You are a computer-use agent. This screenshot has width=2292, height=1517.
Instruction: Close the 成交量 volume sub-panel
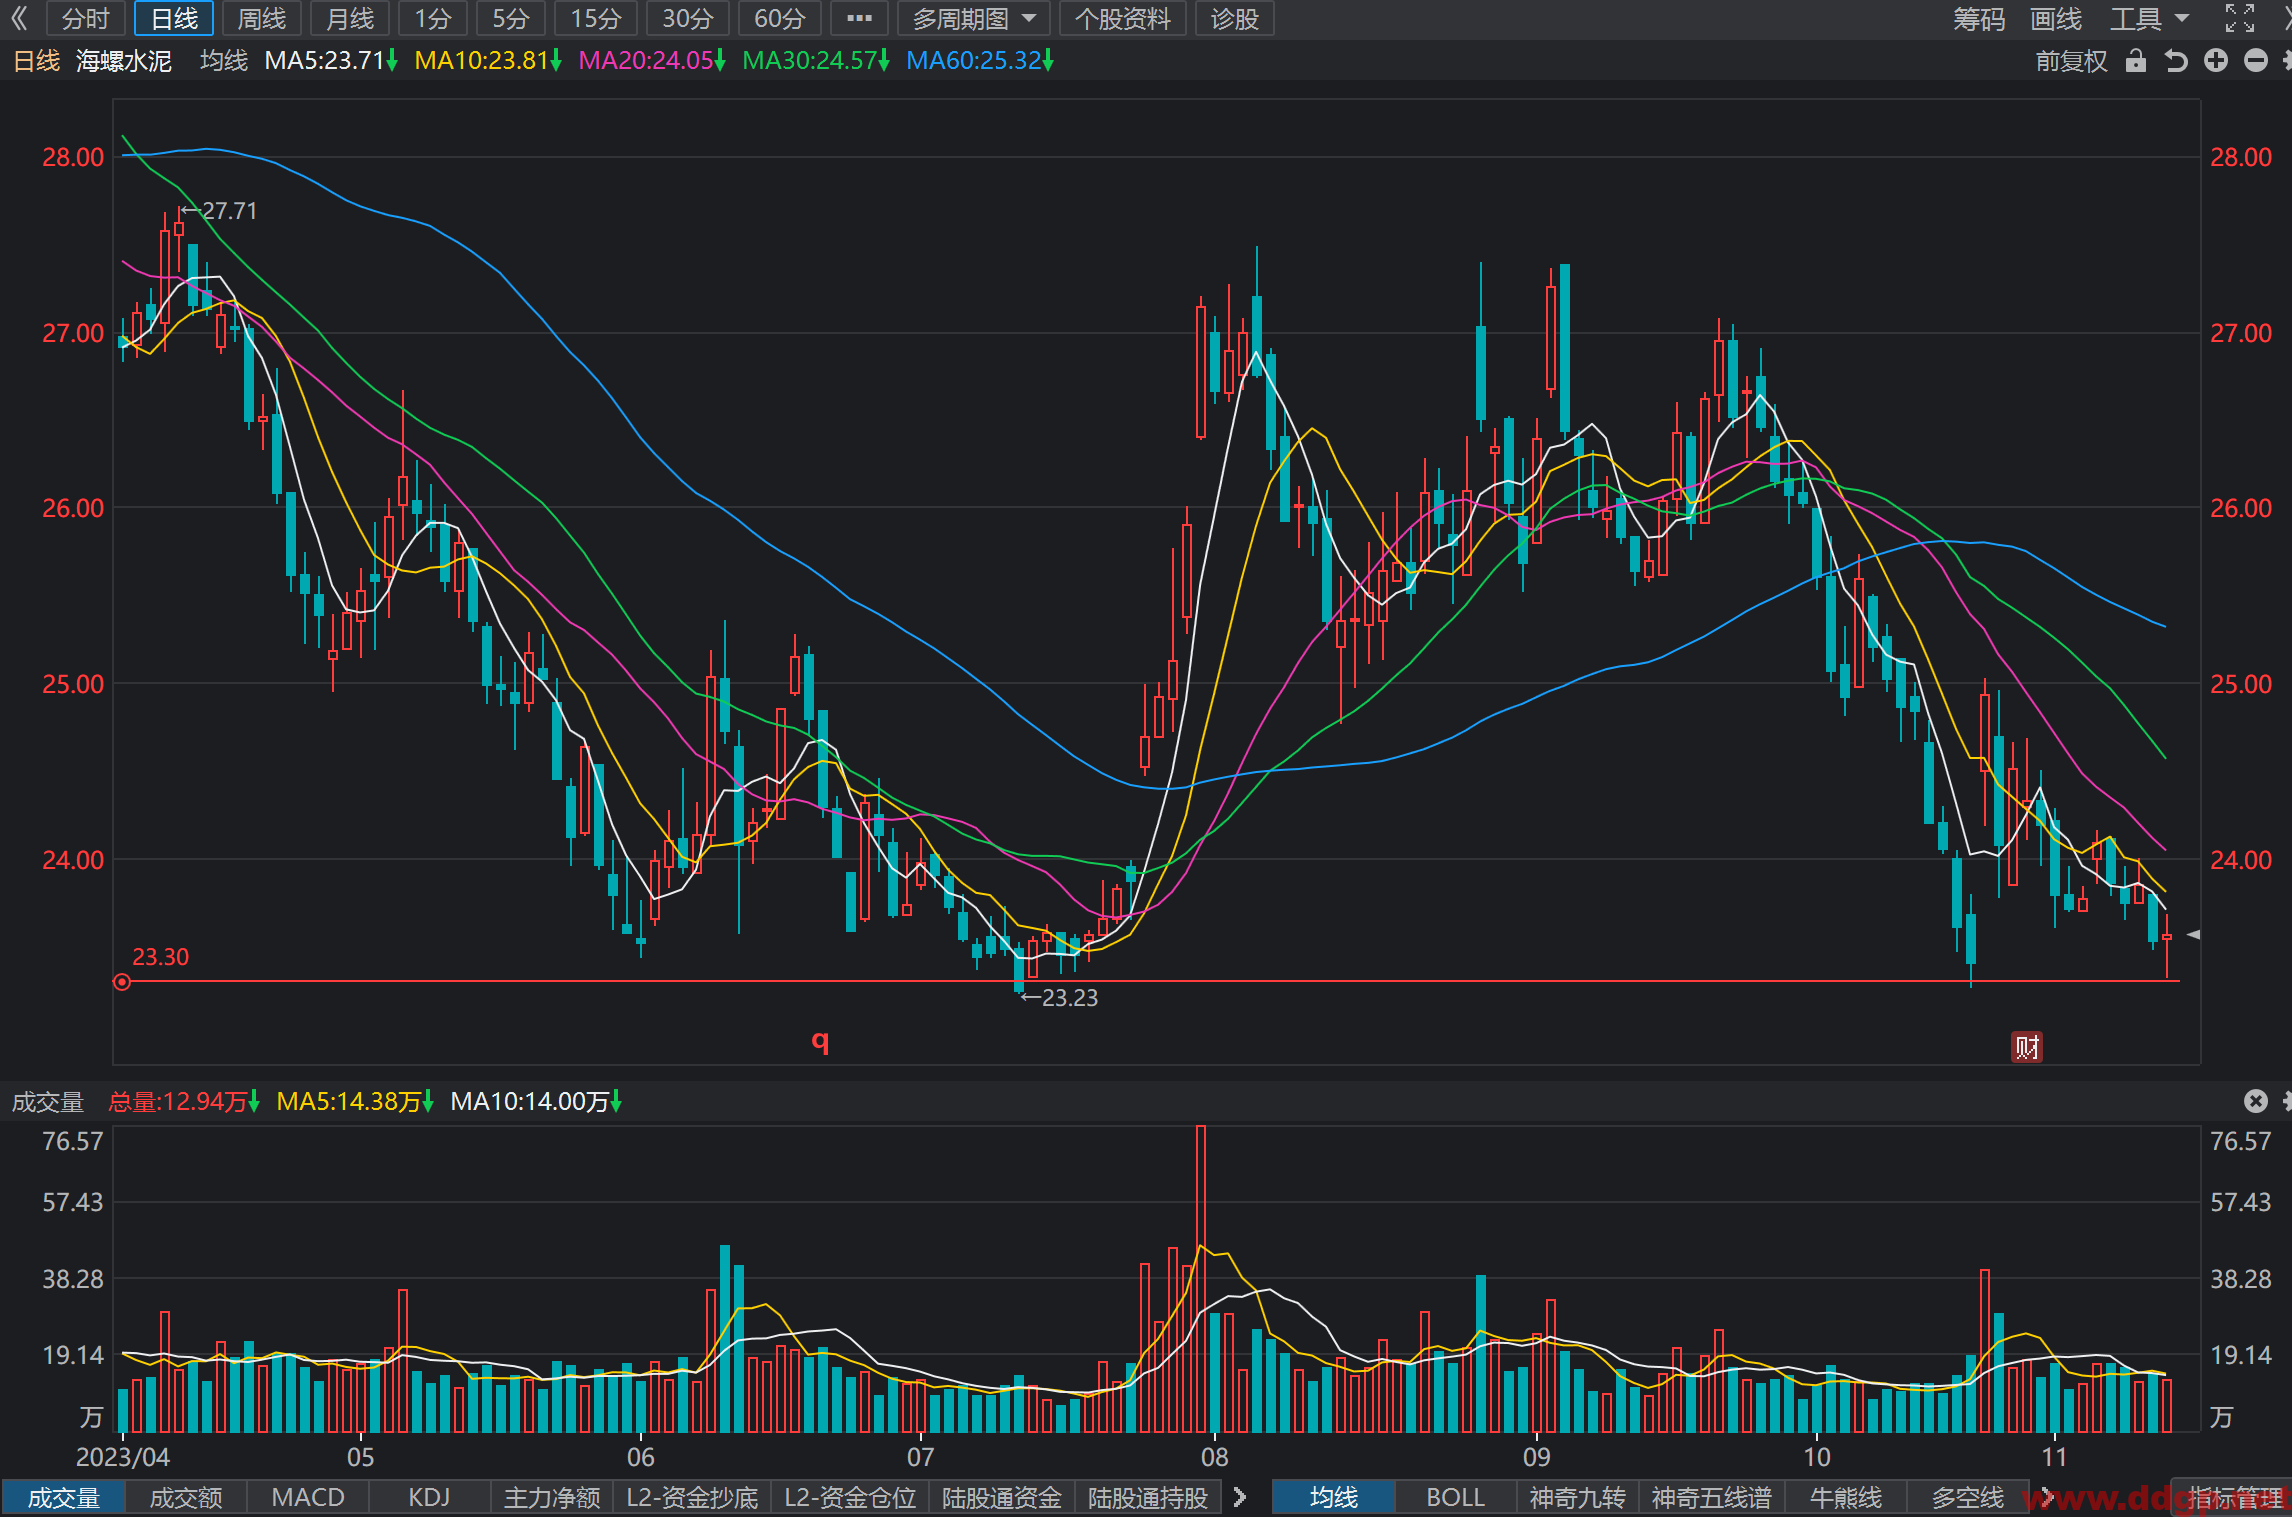[2256, 1101]
